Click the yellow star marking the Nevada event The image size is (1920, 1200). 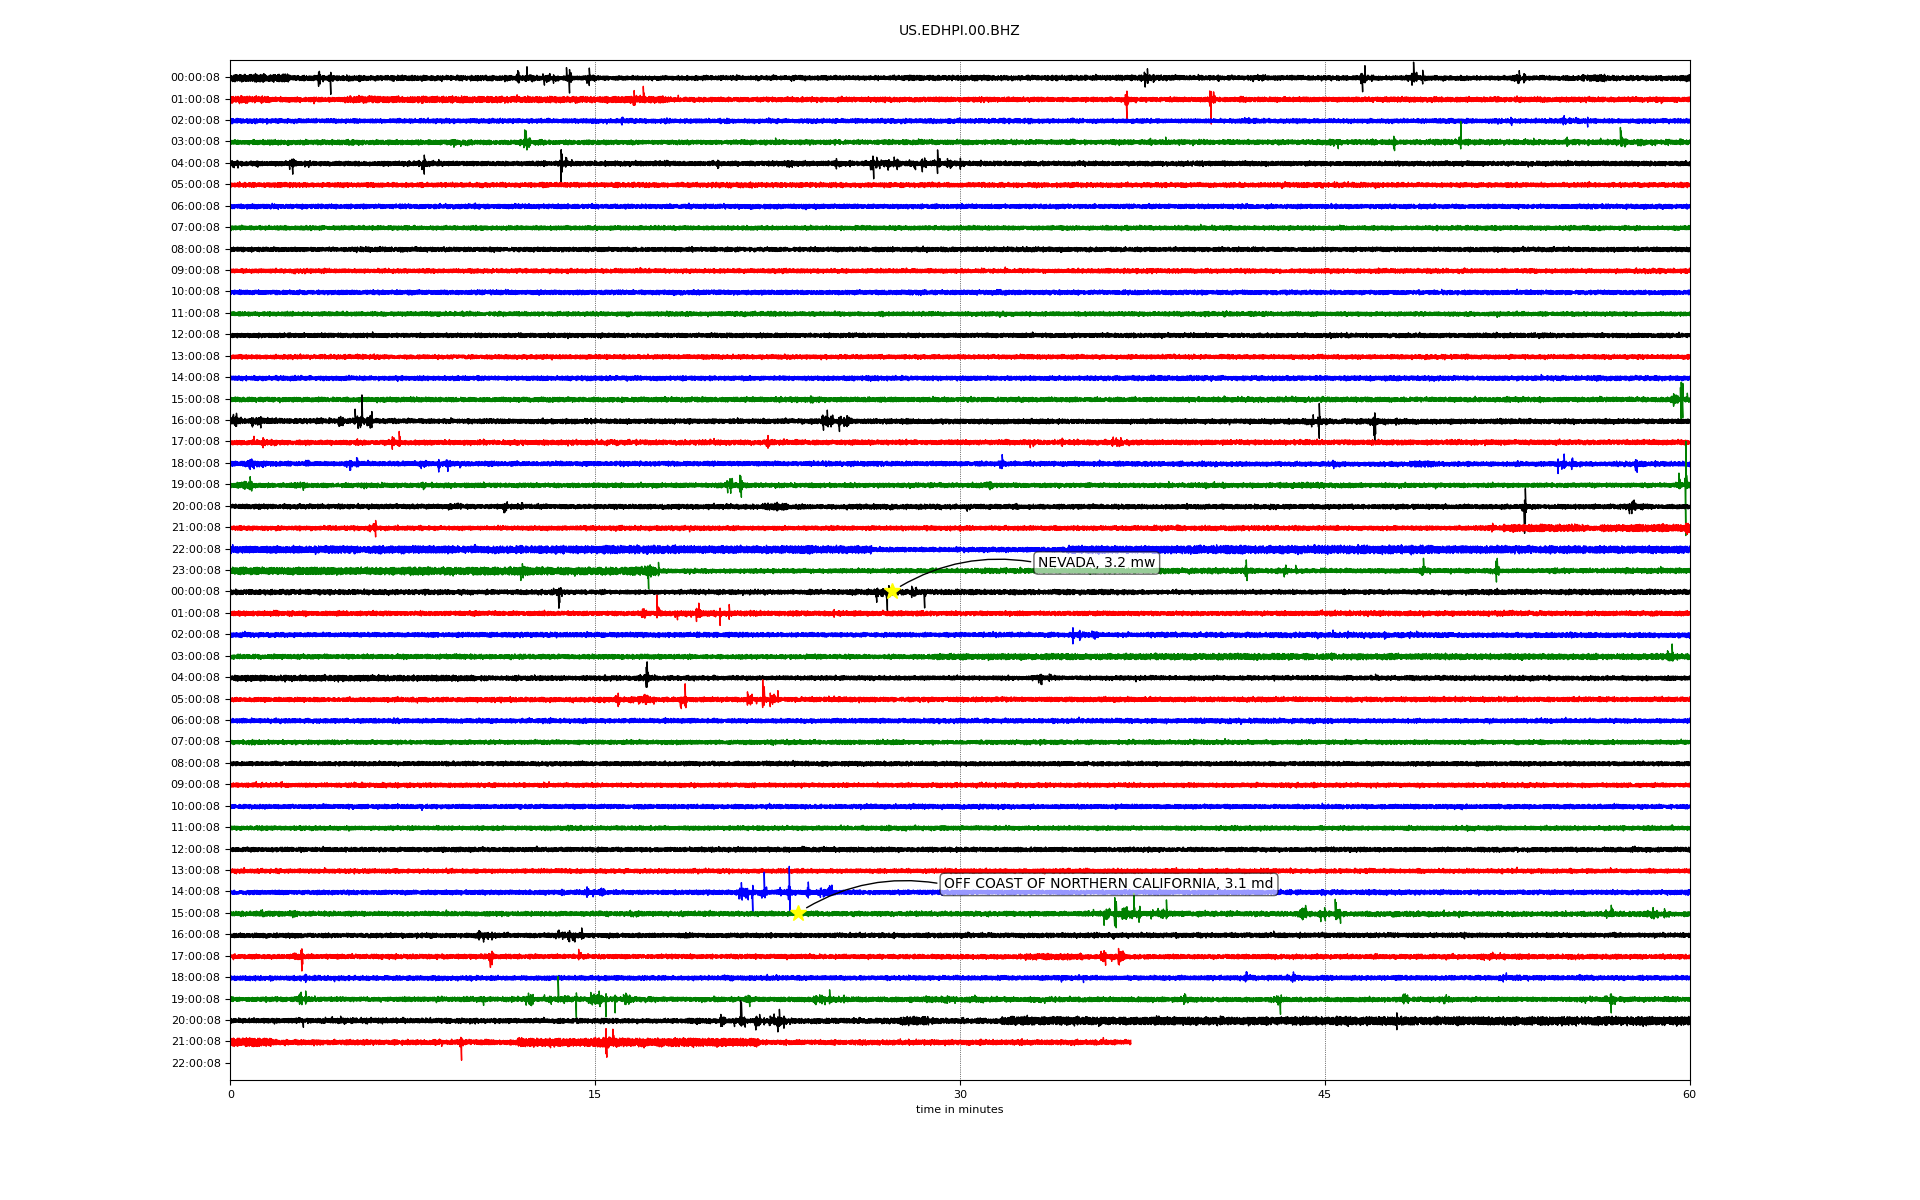pyautogui.click(x=892, y=592)
